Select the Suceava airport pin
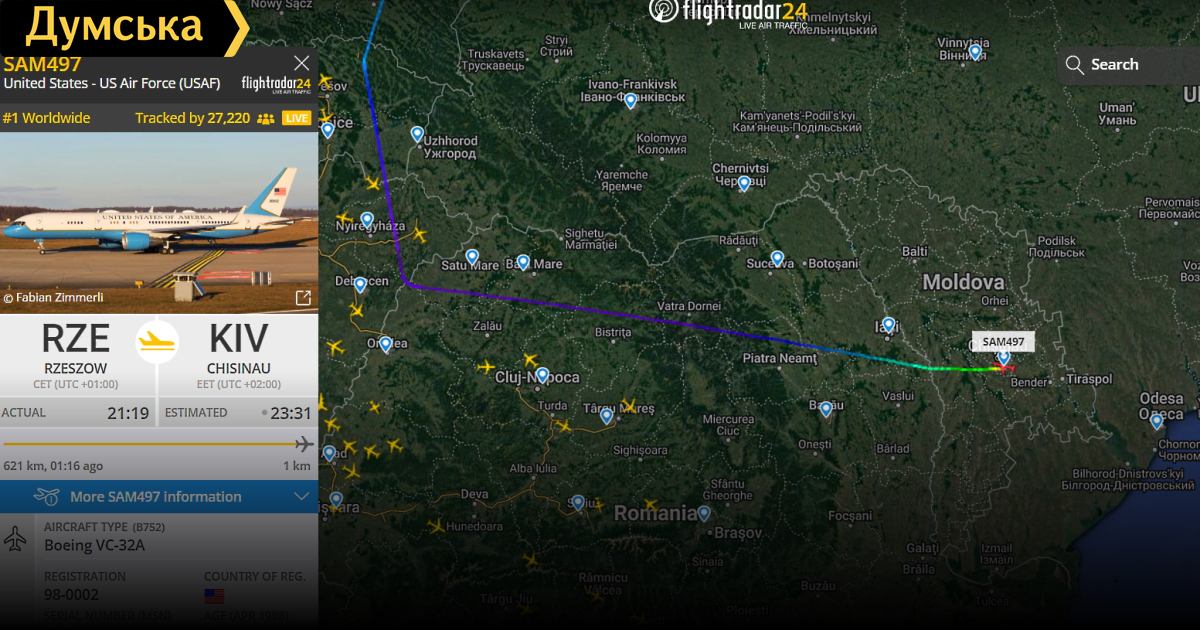This screenshot has width=1200, height=630. [777, 259]
